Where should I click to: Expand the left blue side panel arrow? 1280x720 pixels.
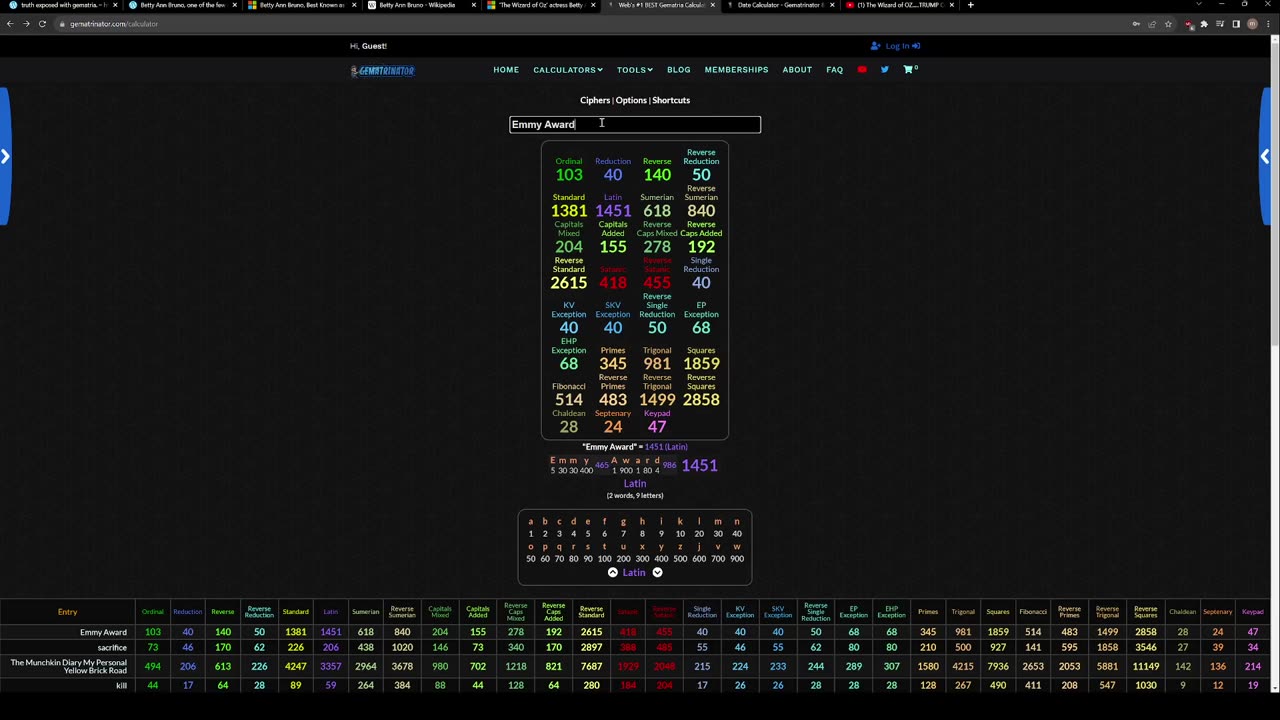pyautogui.click(x=5, y=156)
